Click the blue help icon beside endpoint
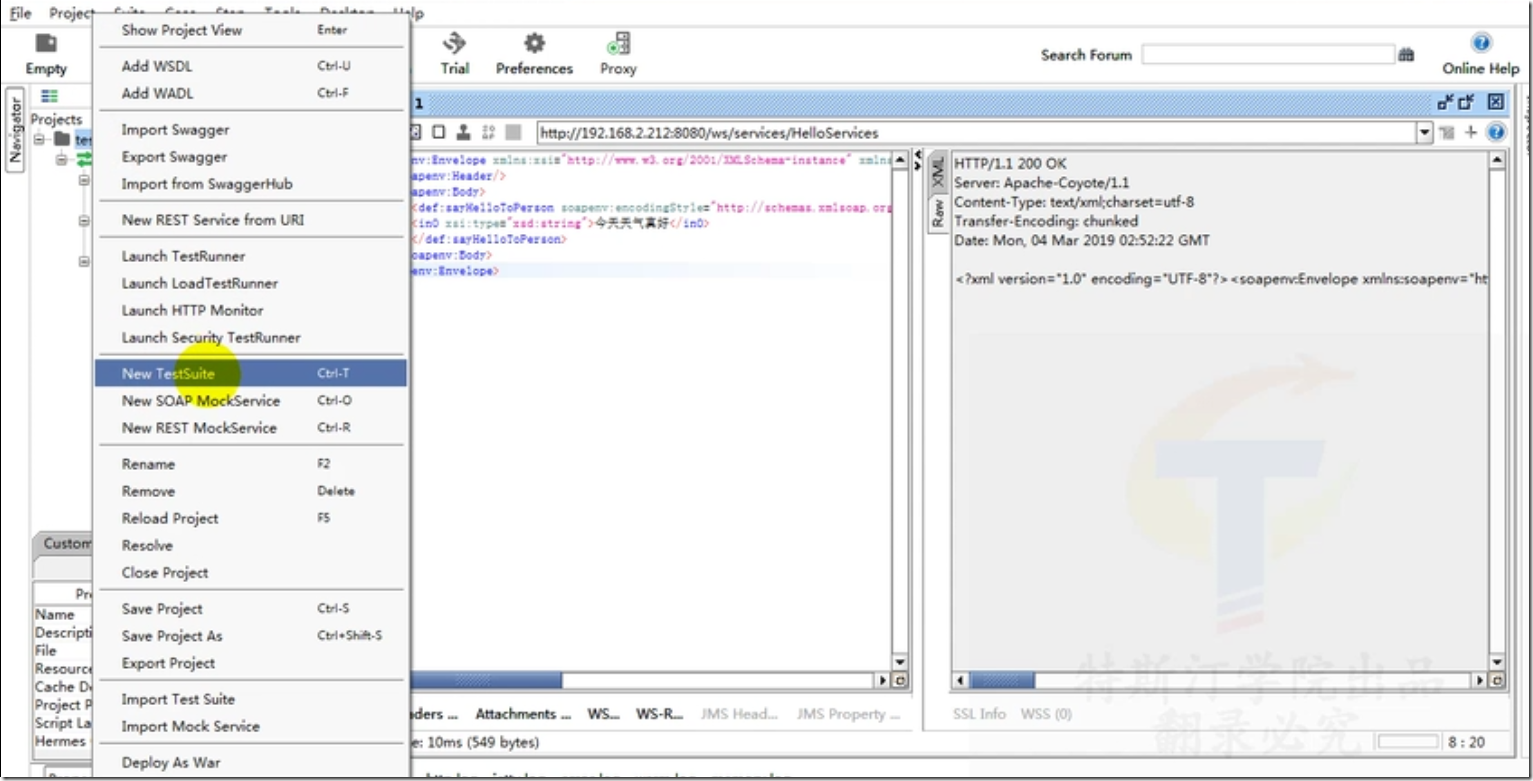The image size is (1533, 781). click(1496, 132)
